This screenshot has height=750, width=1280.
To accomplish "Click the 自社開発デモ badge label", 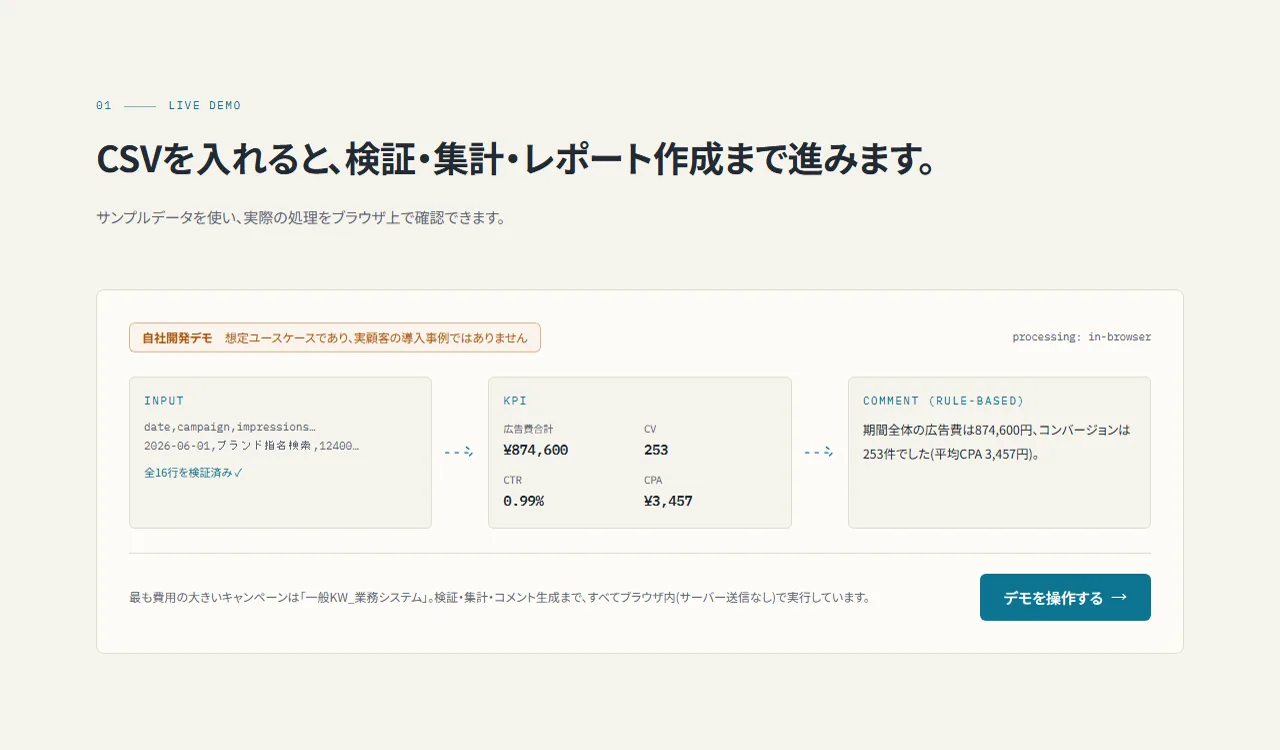I will tap(177, 338).
